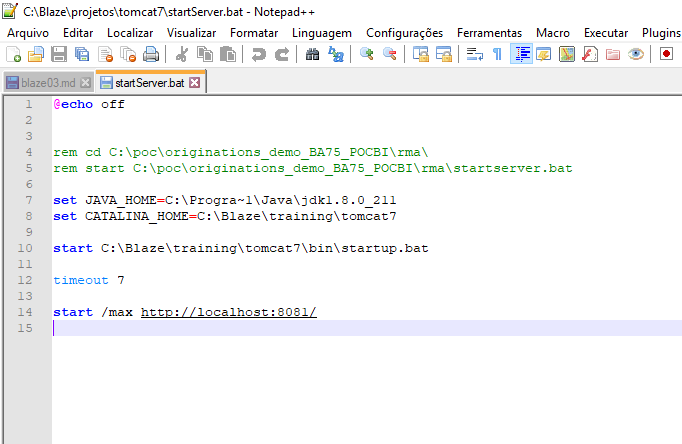Toggle synchronized vertical scrolling icon
682x444 pixels.
(421, 54)
